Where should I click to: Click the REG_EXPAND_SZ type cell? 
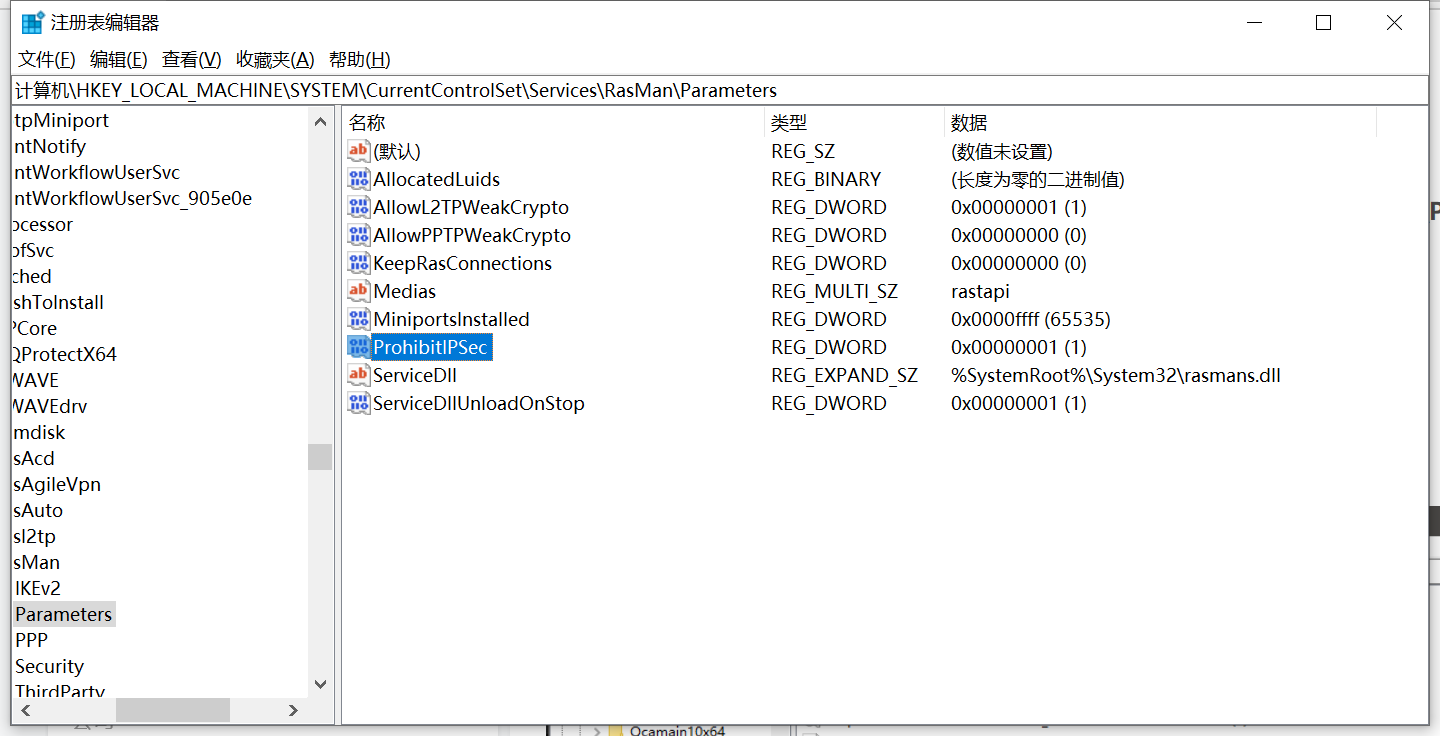844,375
